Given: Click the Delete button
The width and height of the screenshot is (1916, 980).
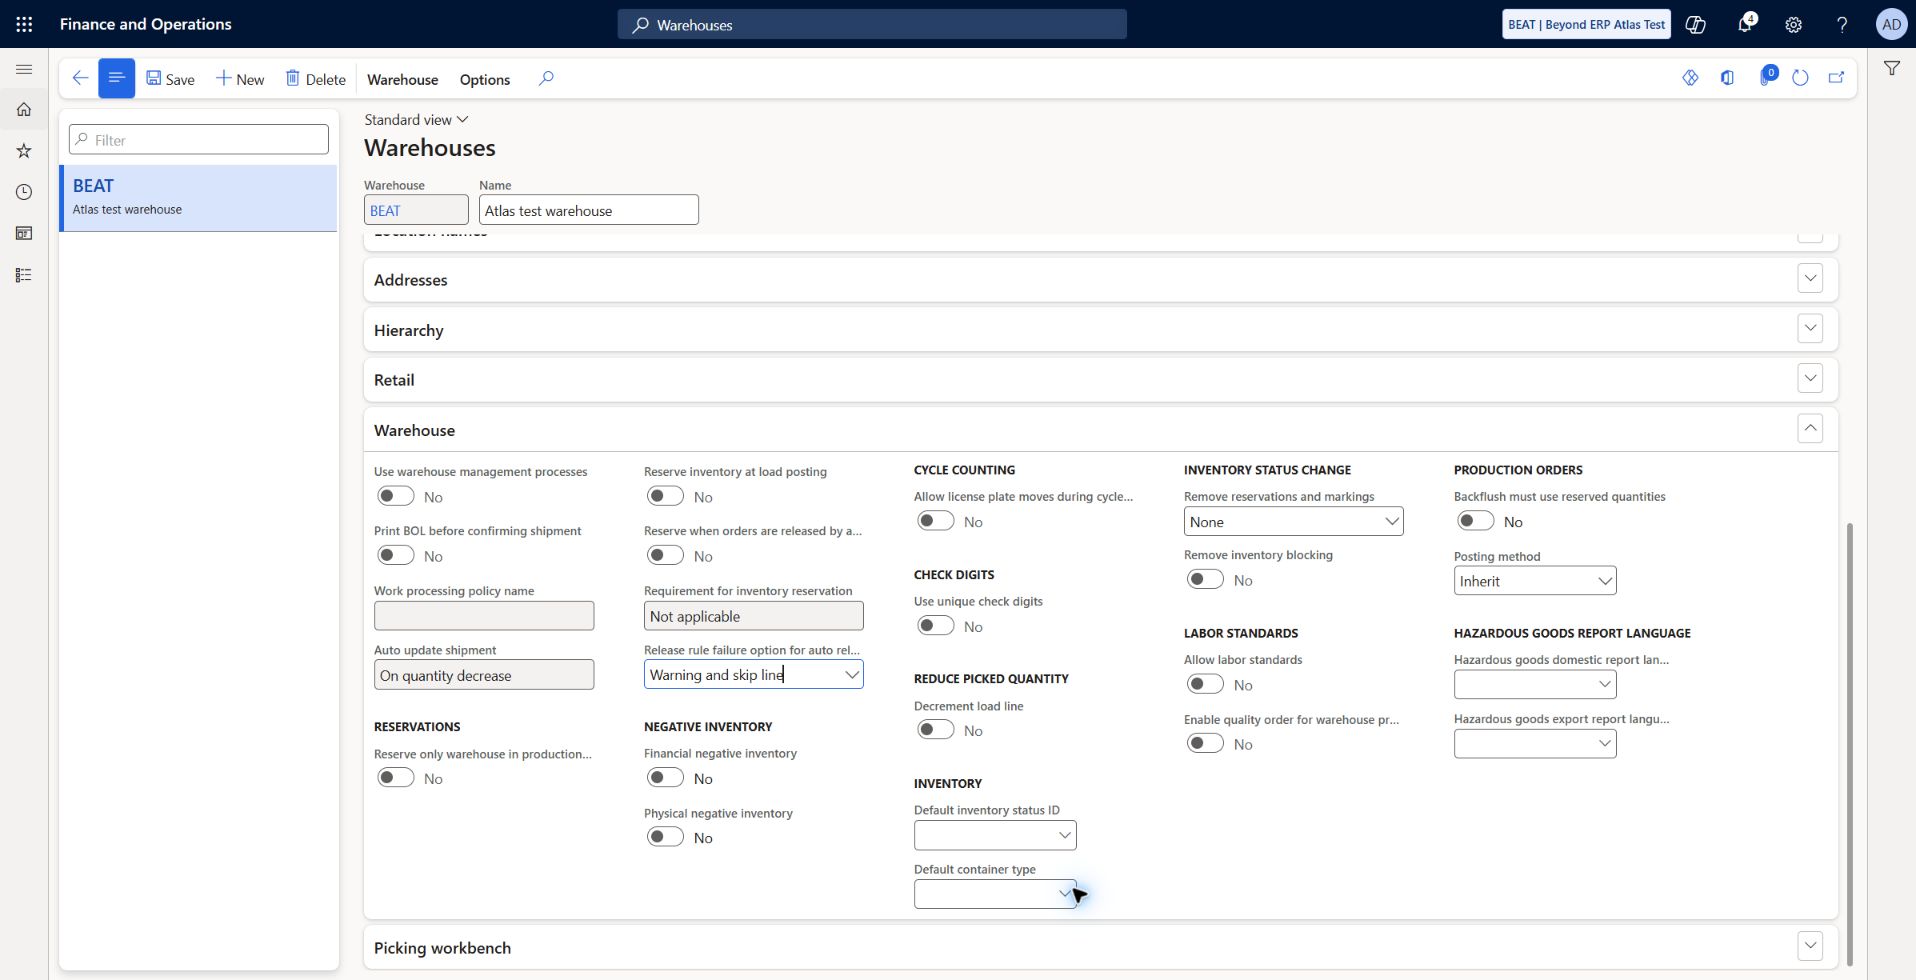Looking at the screenshot, I should coord(315,79).
